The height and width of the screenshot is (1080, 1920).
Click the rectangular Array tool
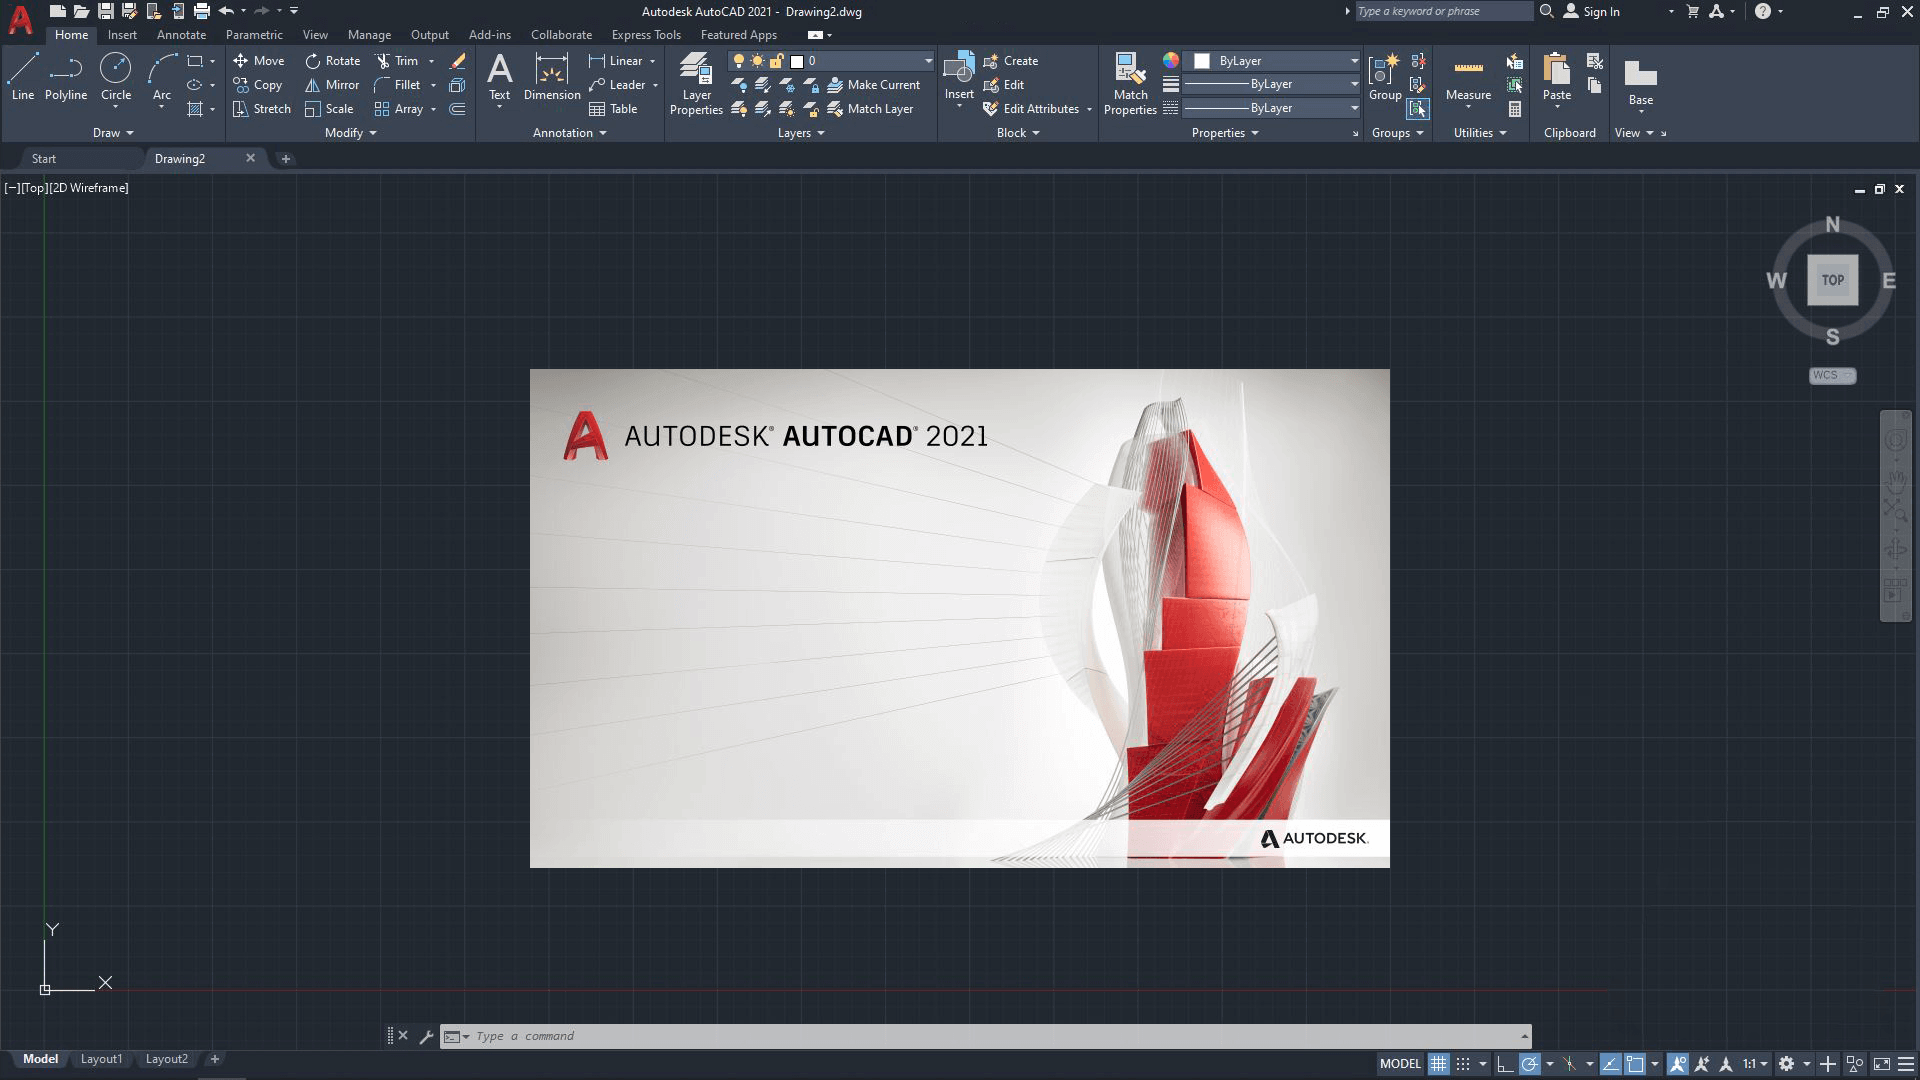click(399, 109)
